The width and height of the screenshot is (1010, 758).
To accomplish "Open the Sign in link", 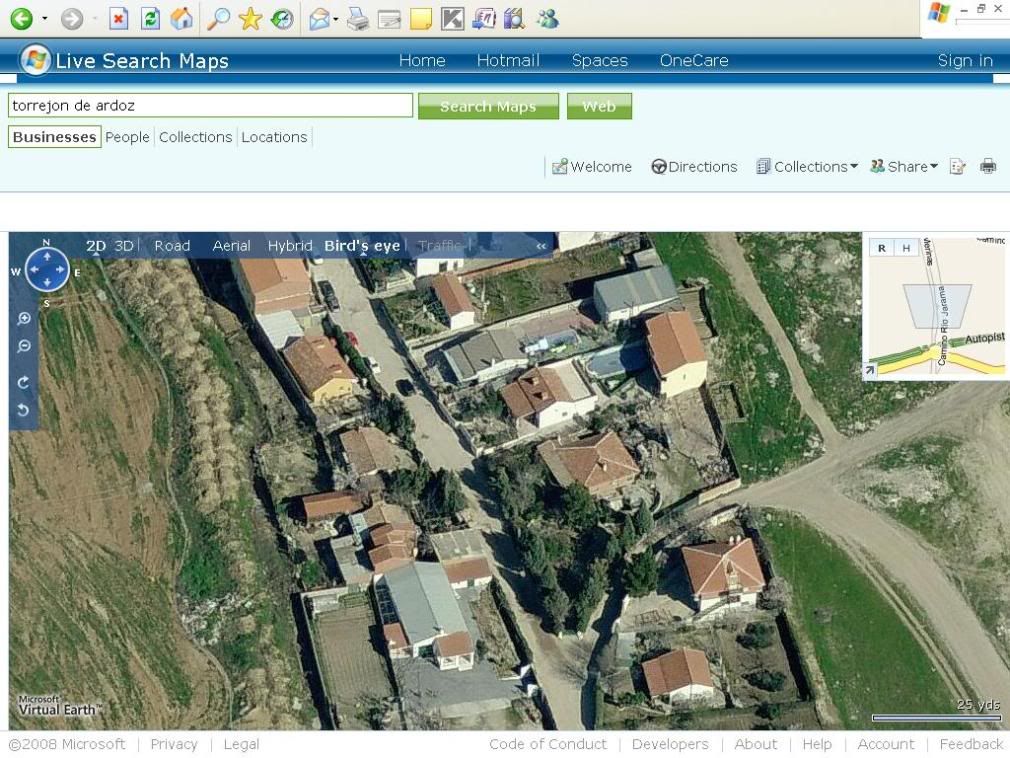I will [964, 61].
